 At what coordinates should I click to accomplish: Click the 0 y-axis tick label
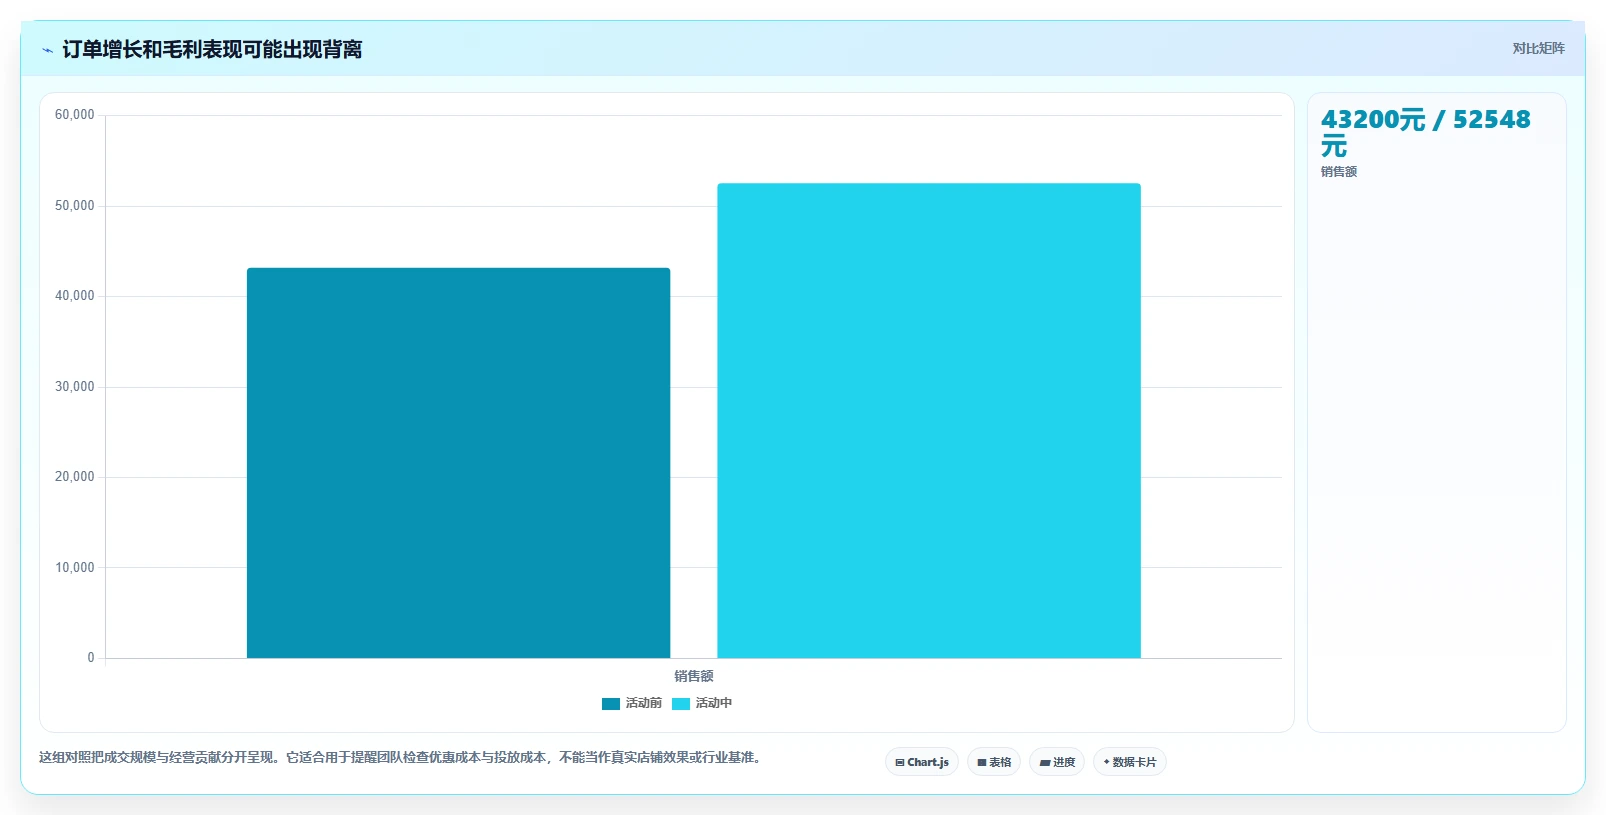(x=91, y=658)
